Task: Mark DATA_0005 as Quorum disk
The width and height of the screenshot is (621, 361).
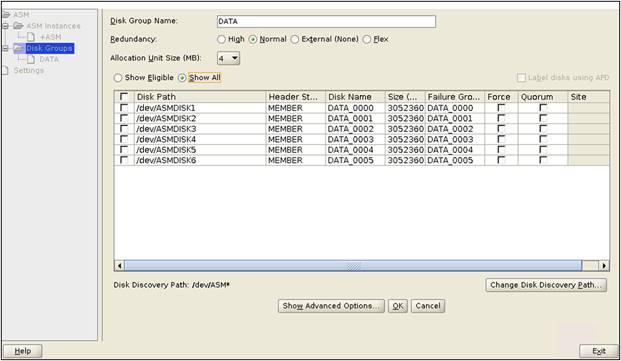Action: coord(543,160)
